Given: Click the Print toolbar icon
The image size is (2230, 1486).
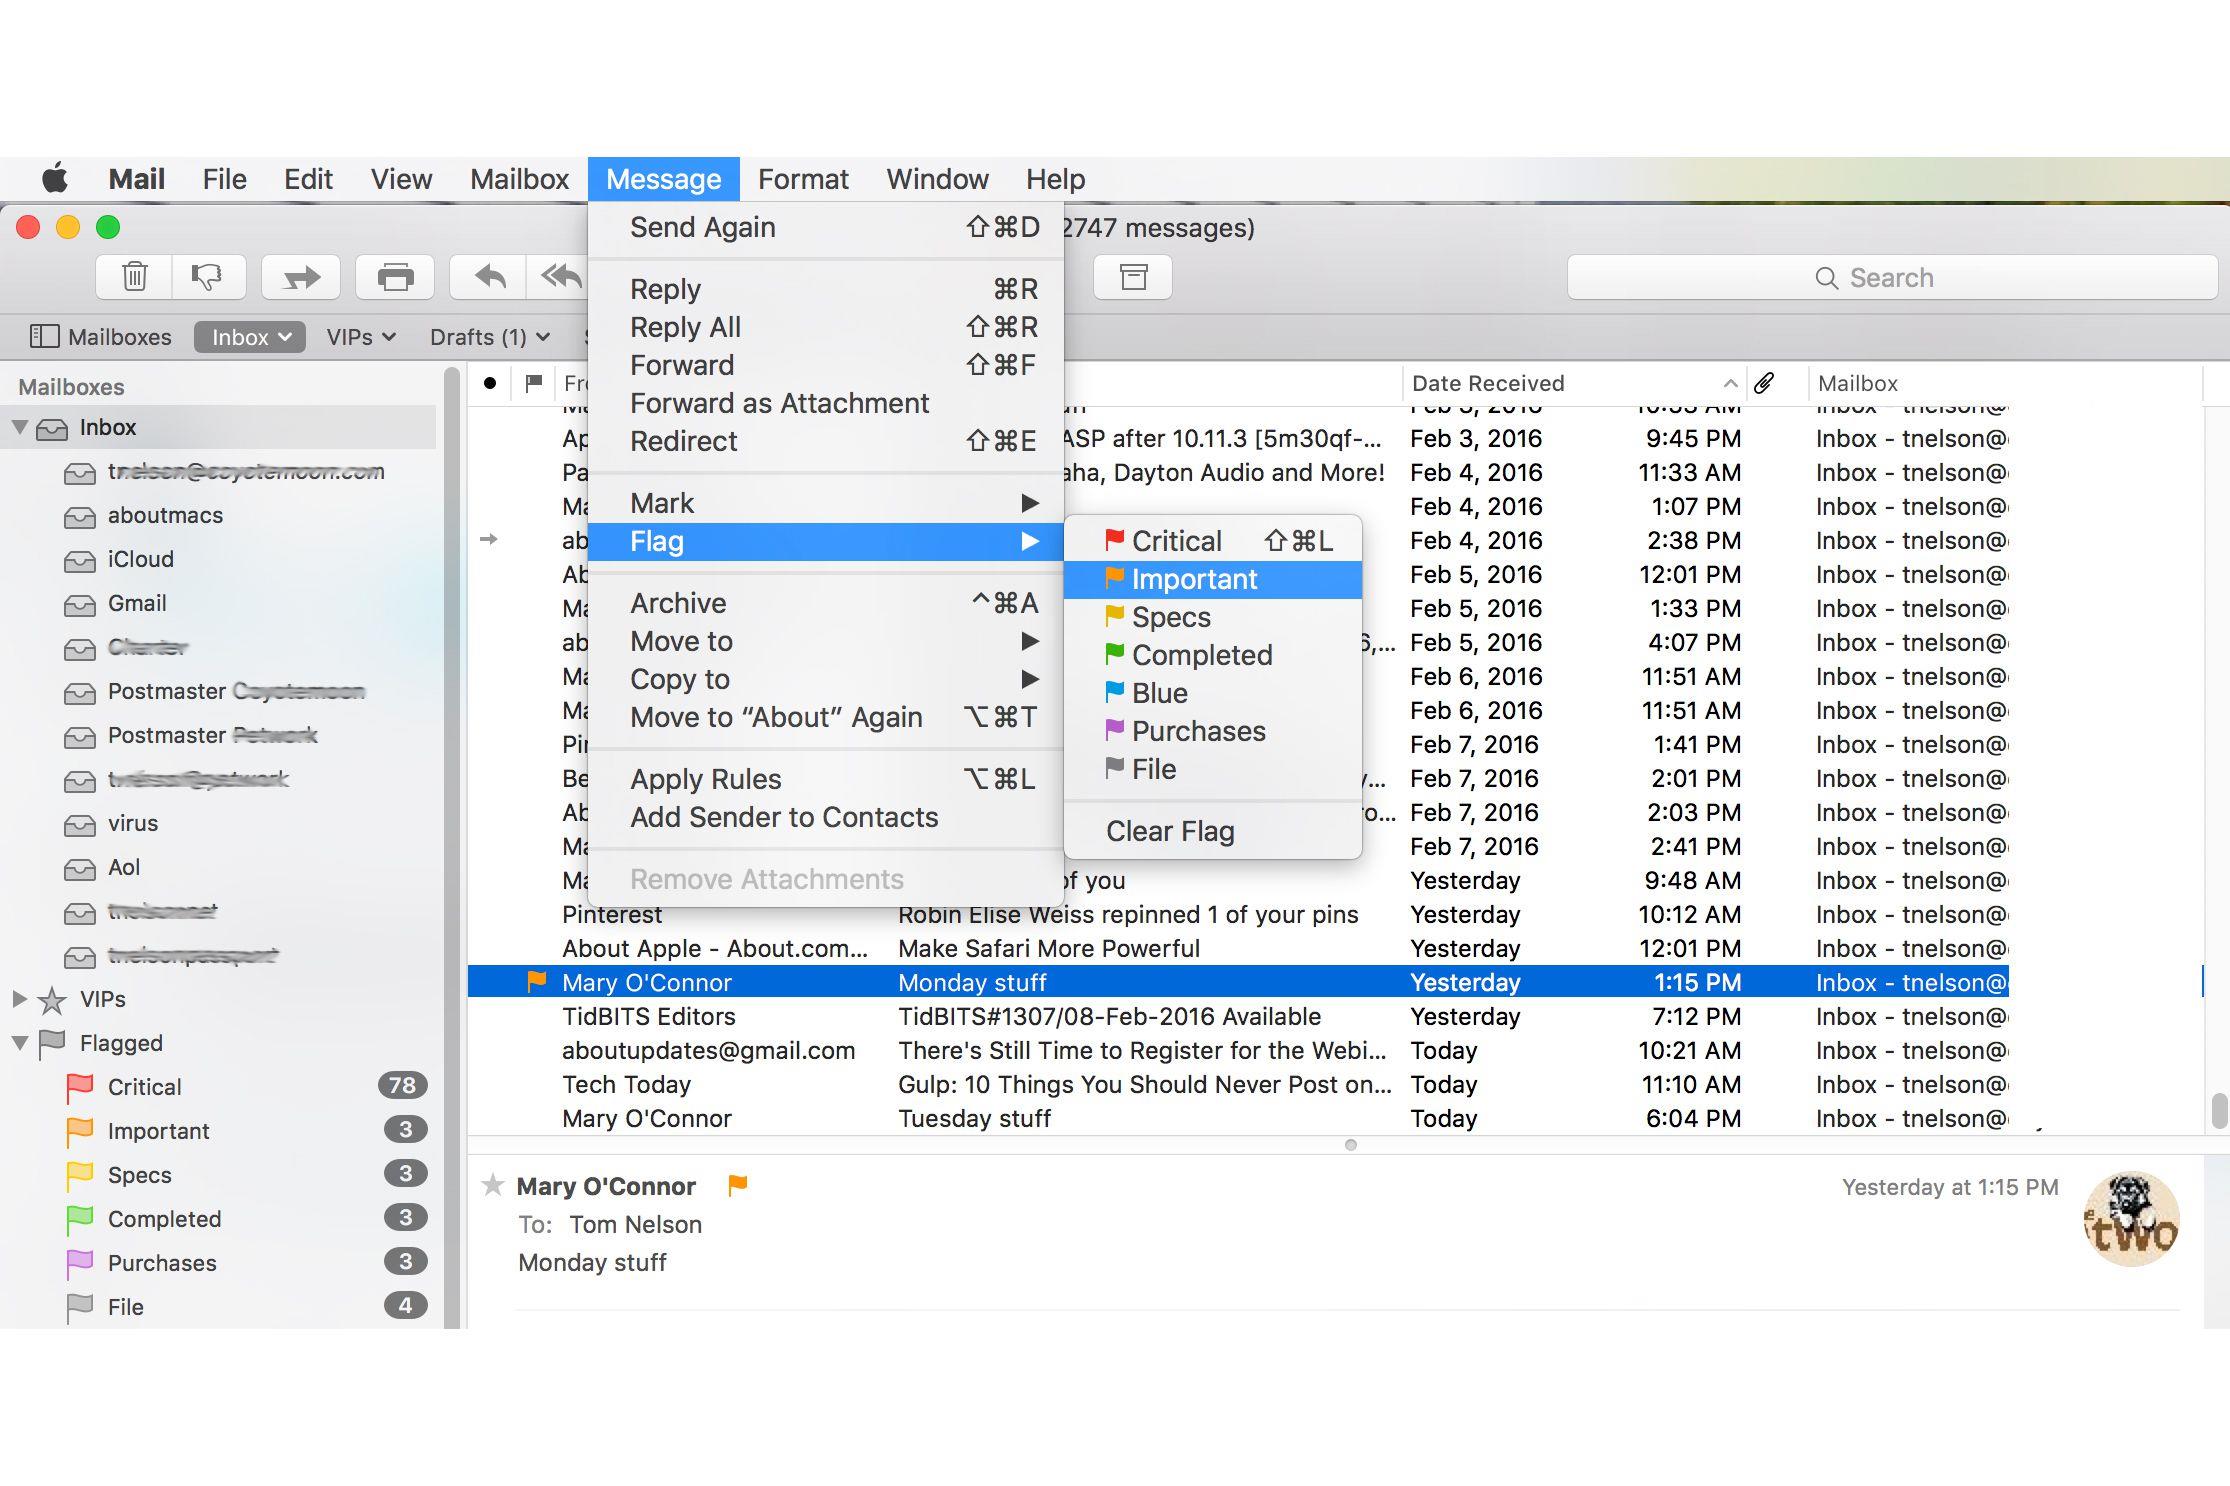Looking at the screenshot, I should click(395, 277).
